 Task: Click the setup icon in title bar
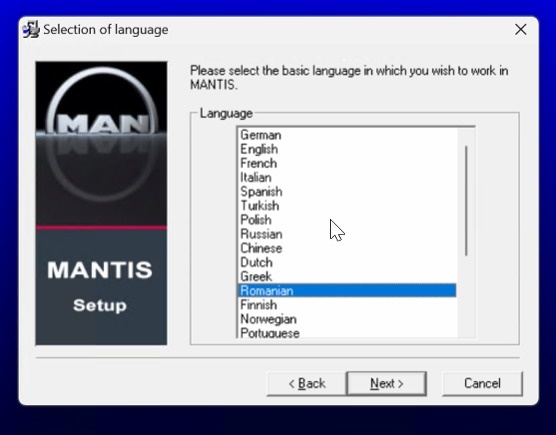pos(31,29)
